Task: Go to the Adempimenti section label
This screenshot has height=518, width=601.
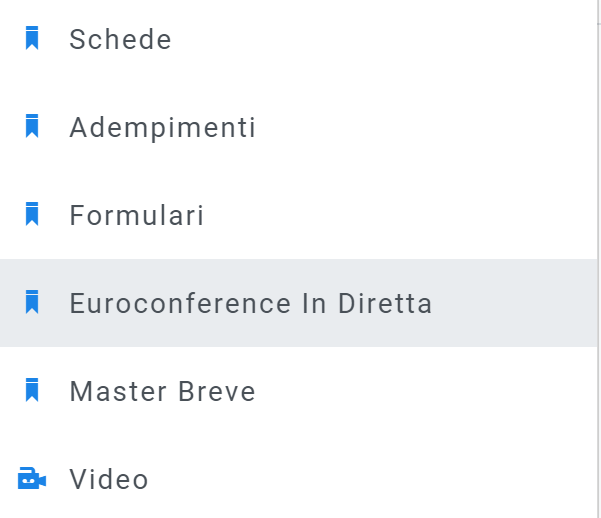Action: tap(162, 128)
